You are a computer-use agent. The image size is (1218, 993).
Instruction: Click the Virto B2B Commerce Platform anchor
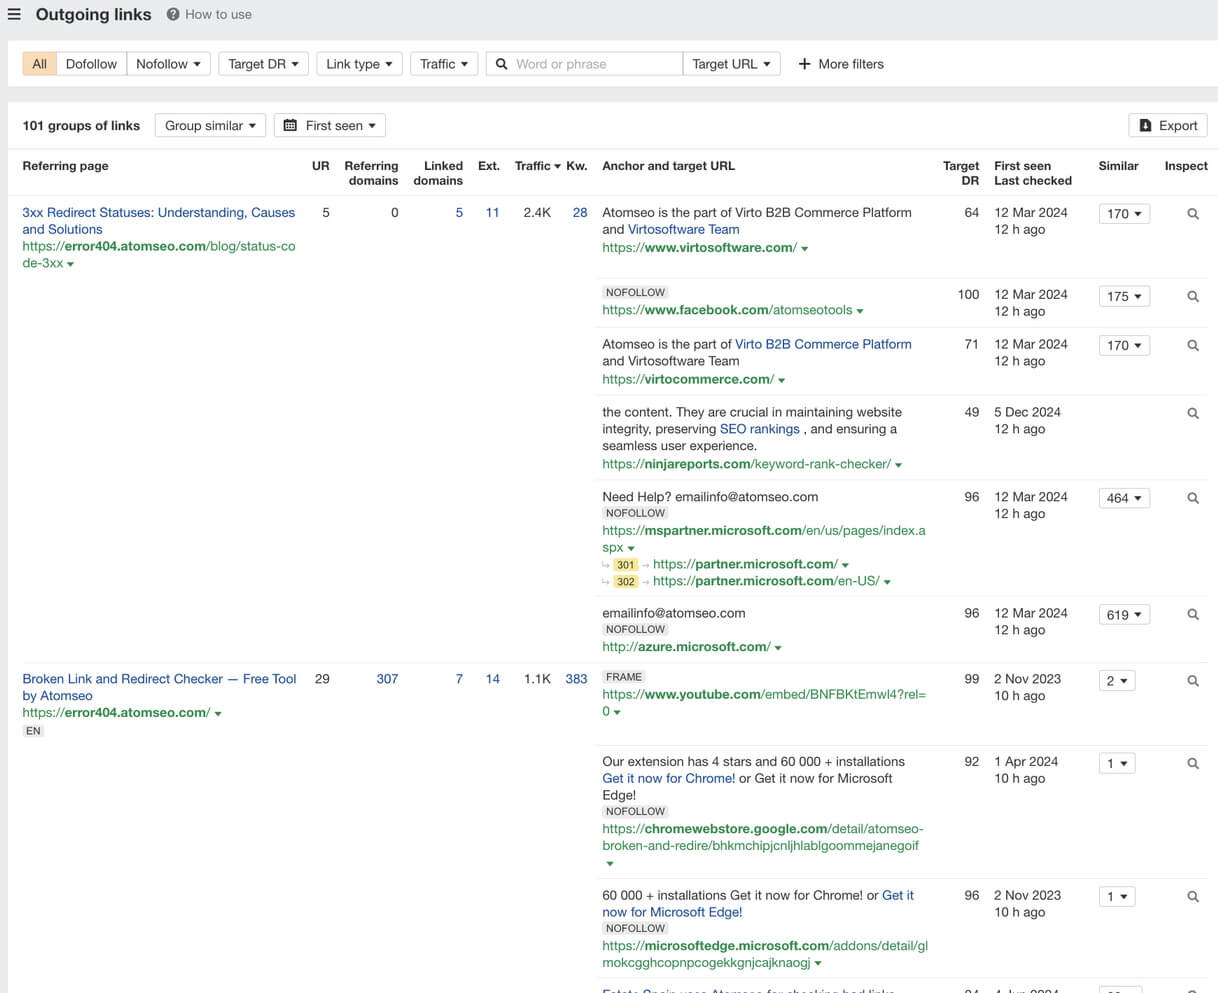point(823,344)
